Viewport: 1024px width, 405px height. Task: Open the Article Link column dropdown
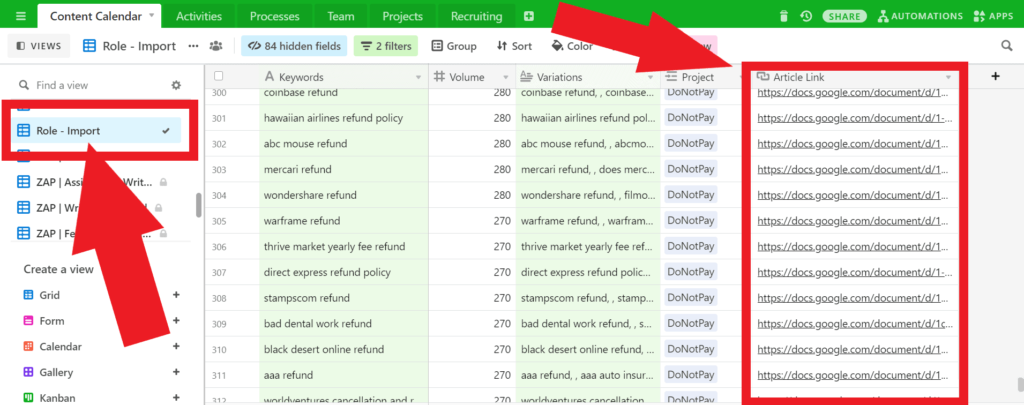tap(948, 77)
